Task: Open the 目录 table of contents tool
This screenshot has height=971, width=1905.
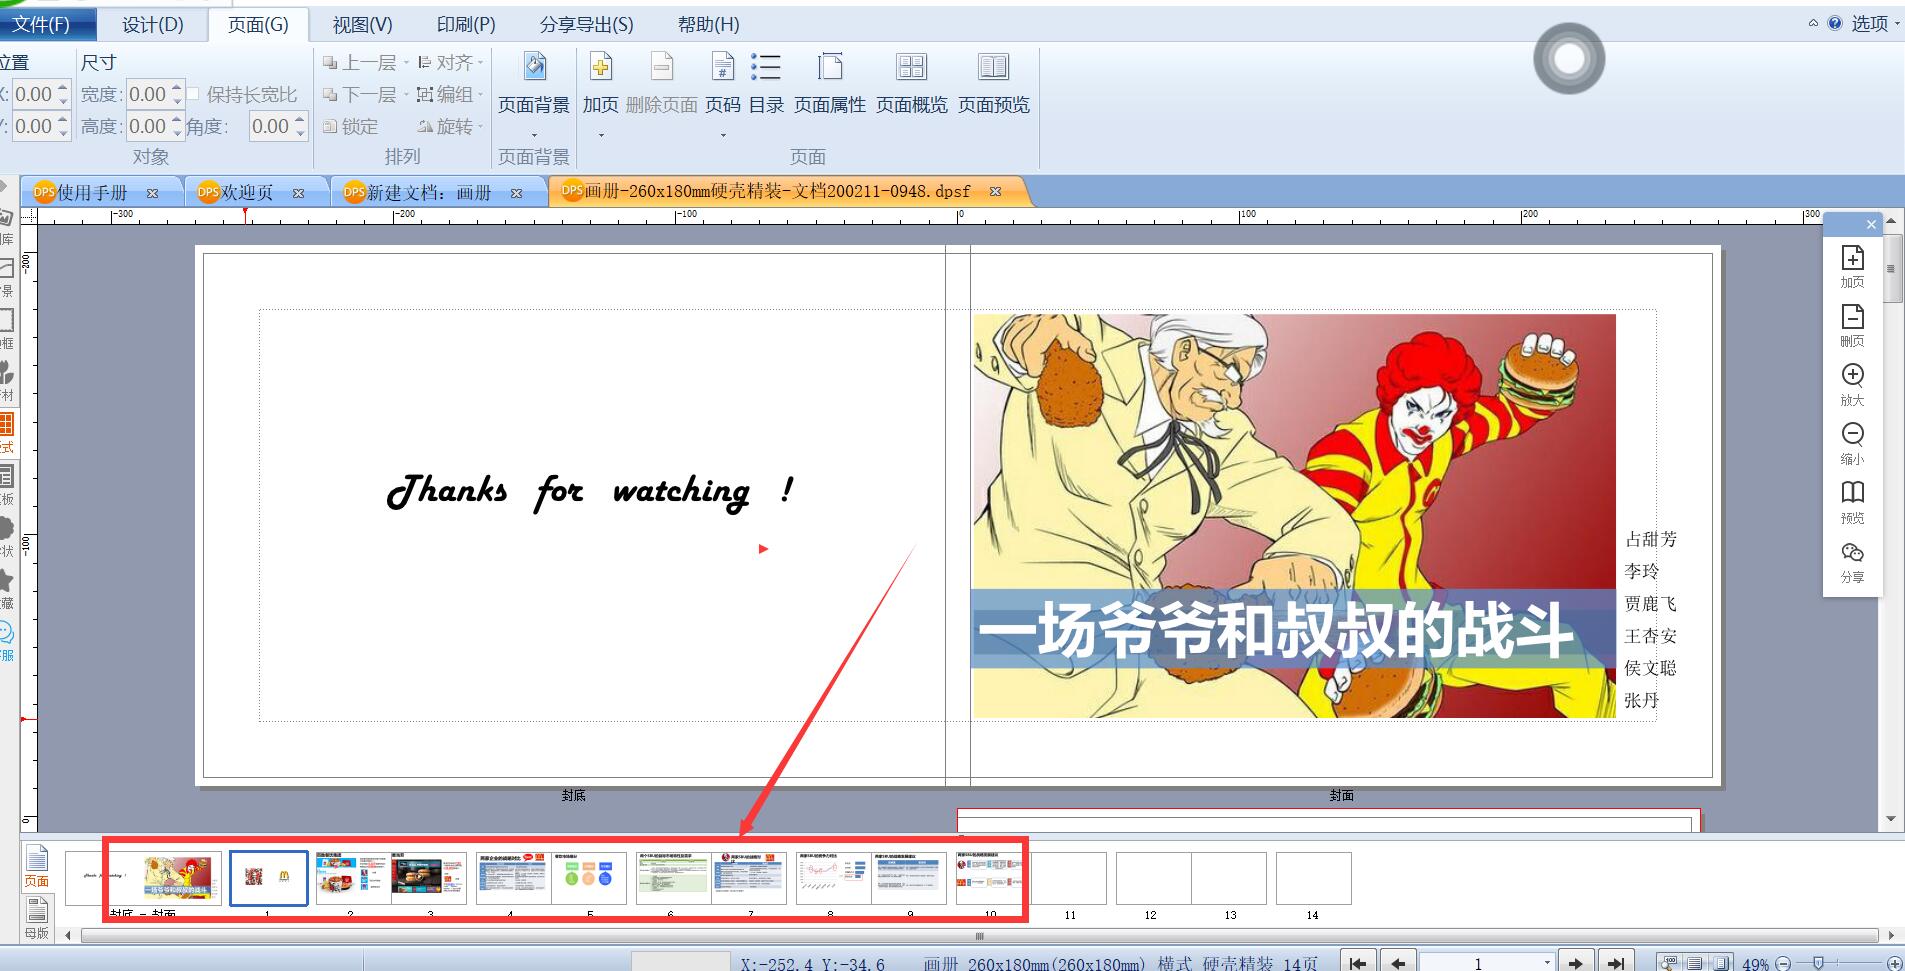Action: 766,84
